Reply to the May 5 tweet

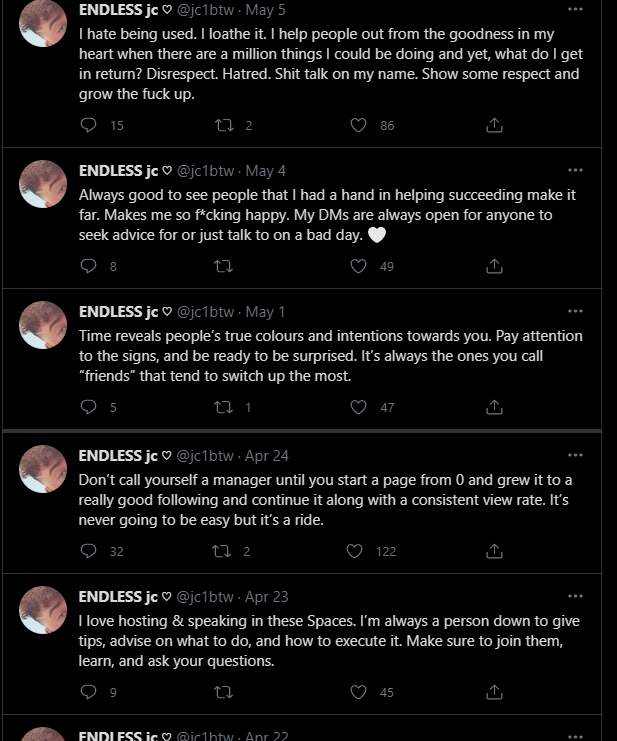click(88, 125)
